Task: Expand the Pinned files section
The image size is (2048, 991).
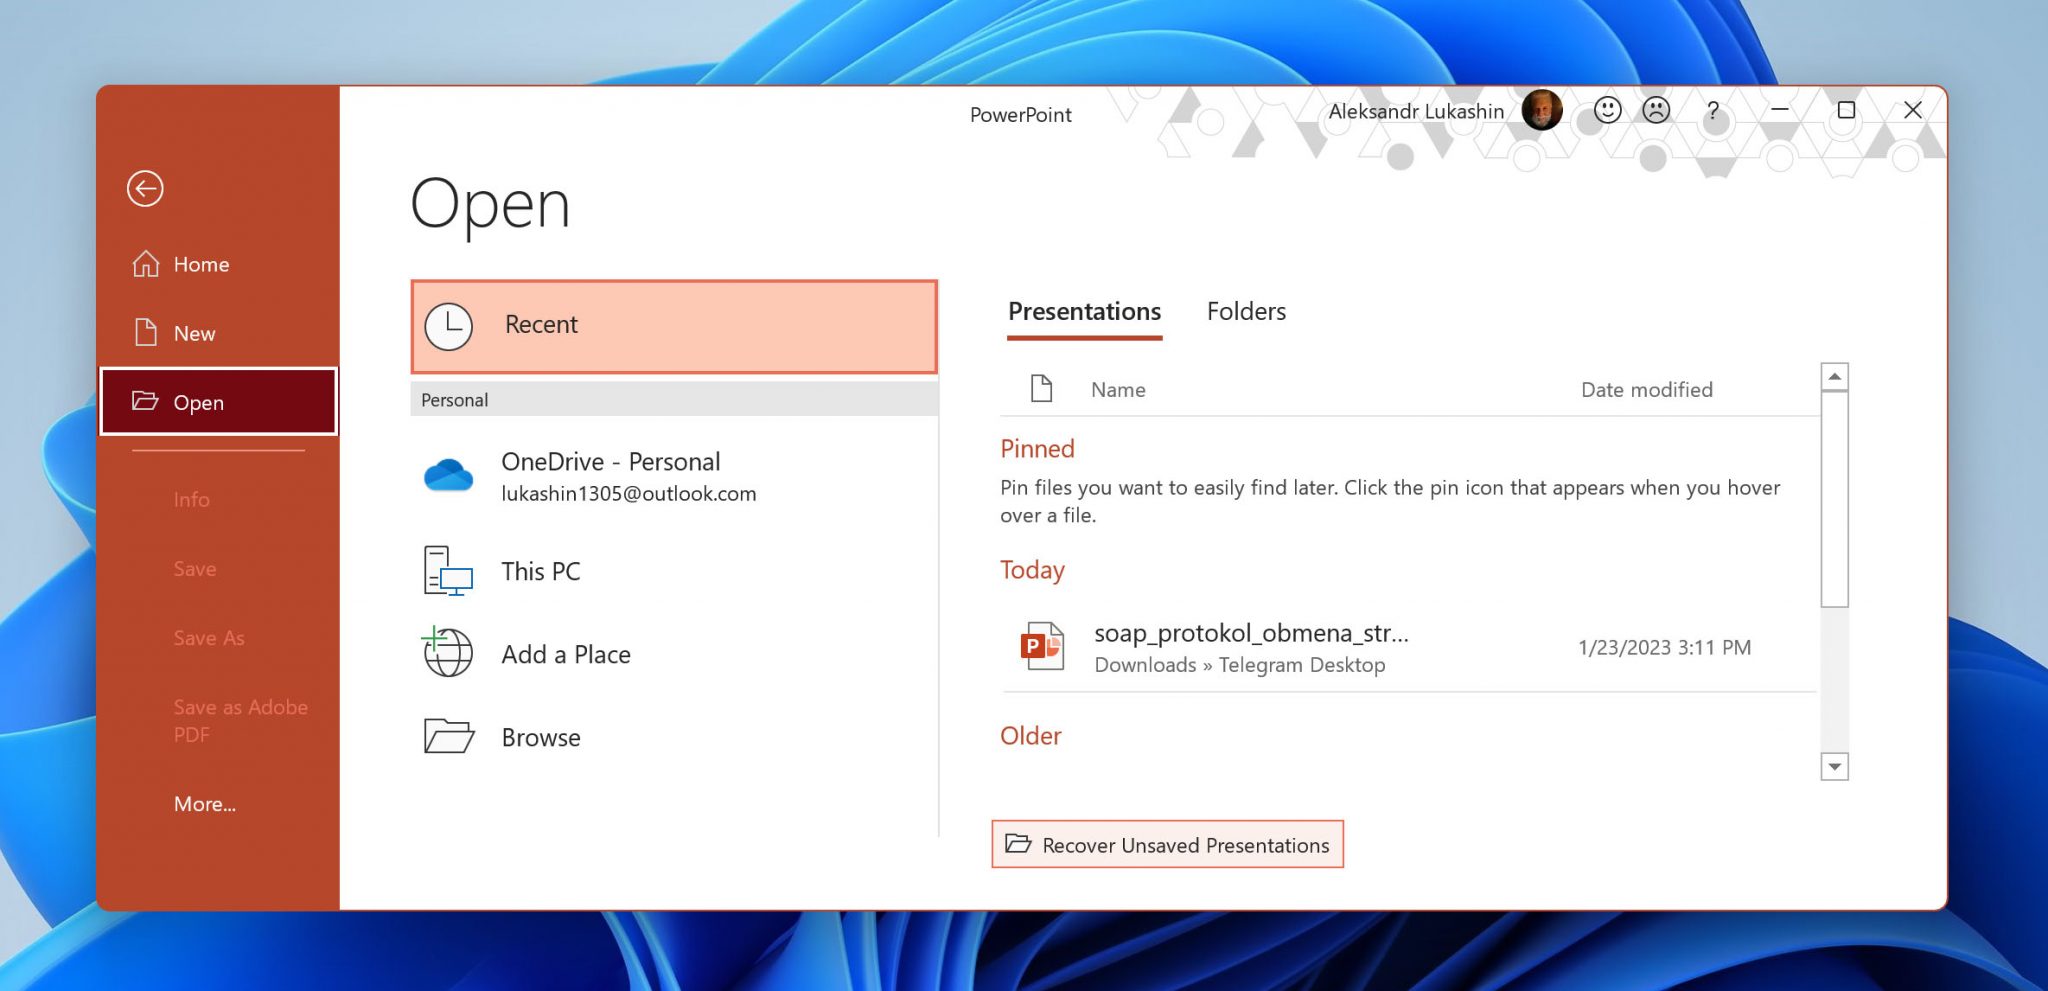Action: (x=1037, y=448)
